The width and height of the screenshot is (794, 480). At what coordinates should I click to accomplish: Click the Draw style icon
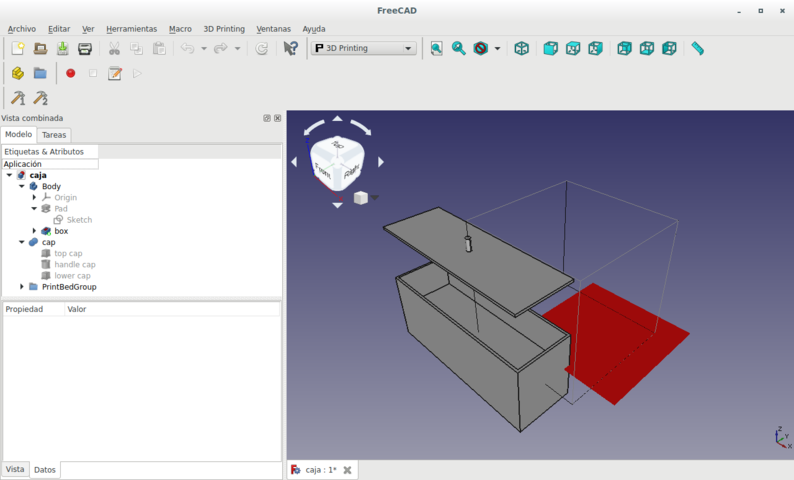point(481,48)
